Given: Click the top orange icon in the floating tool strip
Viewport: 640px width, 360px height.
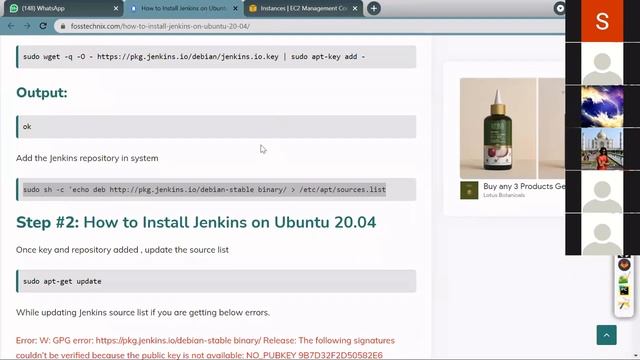Looking at the screenshot, I should click(624, 264).
